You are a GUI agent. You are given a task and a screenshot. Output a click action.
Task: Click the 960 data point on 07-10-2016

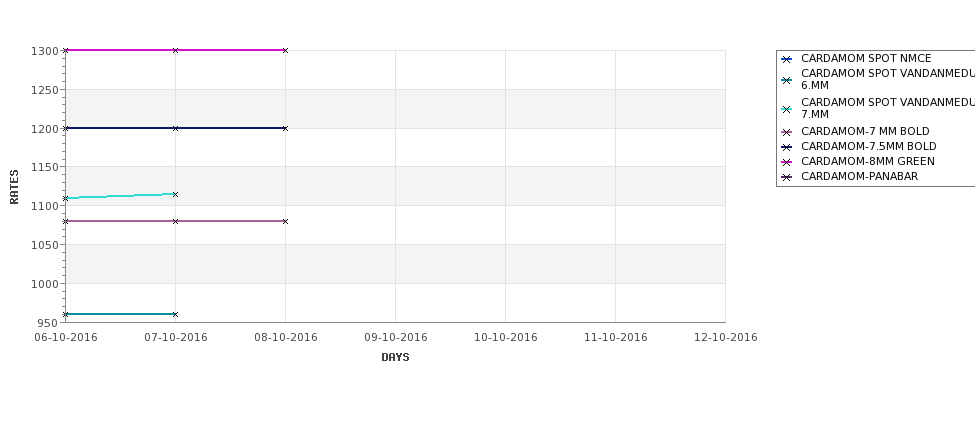point(175,314)
